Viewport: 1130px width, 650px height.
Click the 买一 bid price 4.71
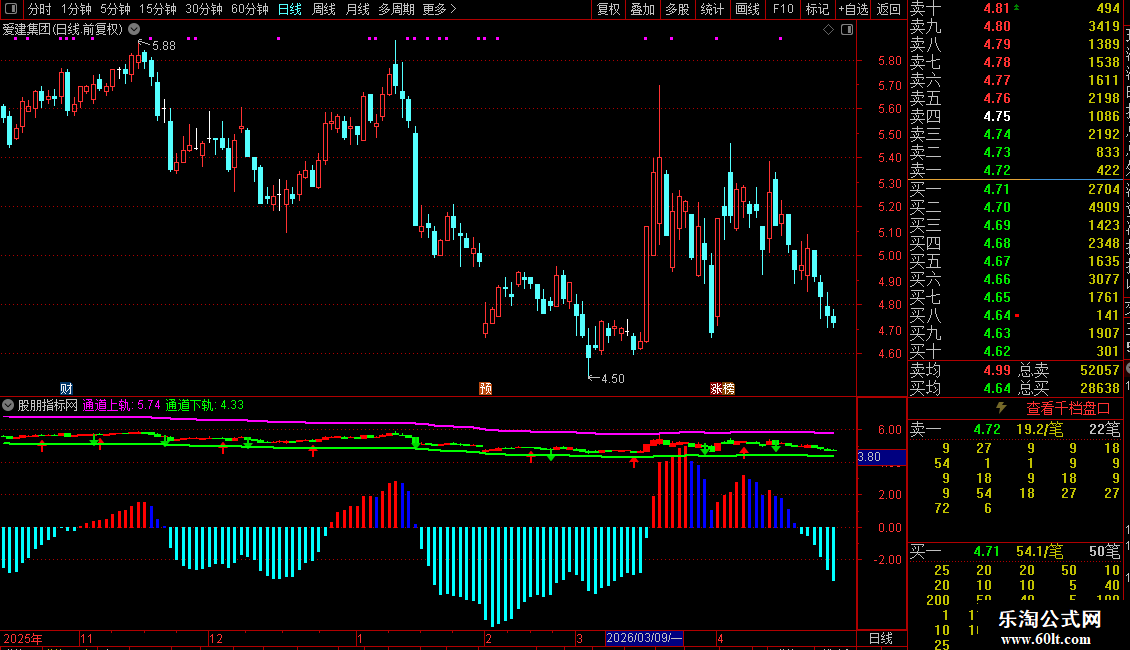click(997, 189)
